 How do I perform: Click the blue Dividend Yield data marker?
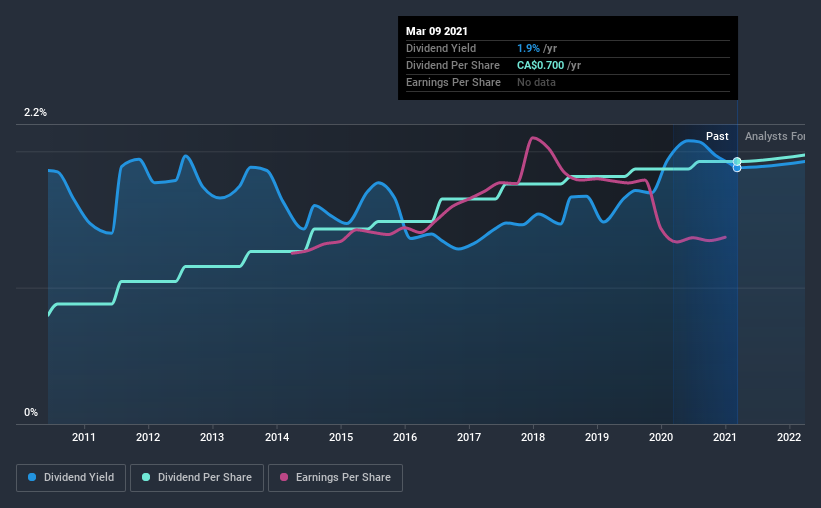(x=737, y=168)
